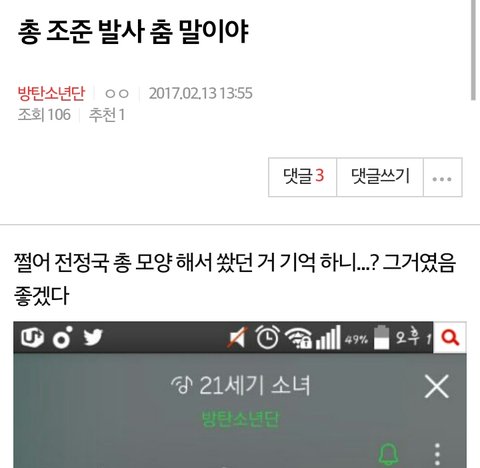This screenshot has width=480, height=468.
Task: Click the ㅇㅇ author name
Action: [117, 93]
